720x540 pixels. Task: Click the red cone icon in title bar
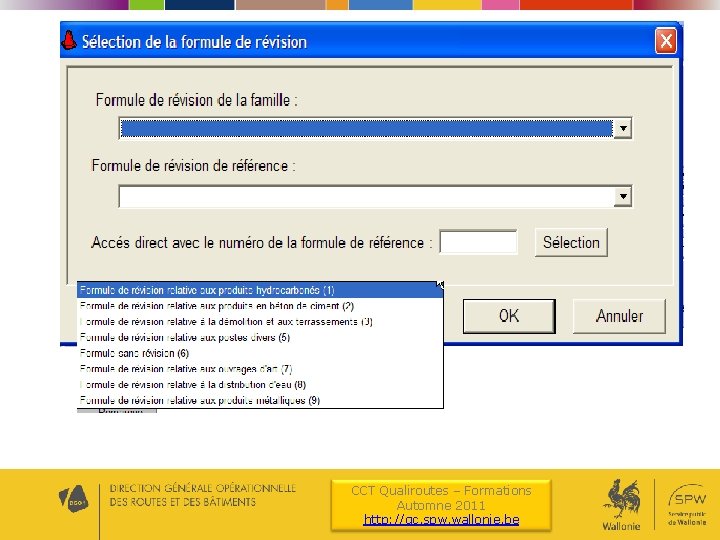point(69,41)
